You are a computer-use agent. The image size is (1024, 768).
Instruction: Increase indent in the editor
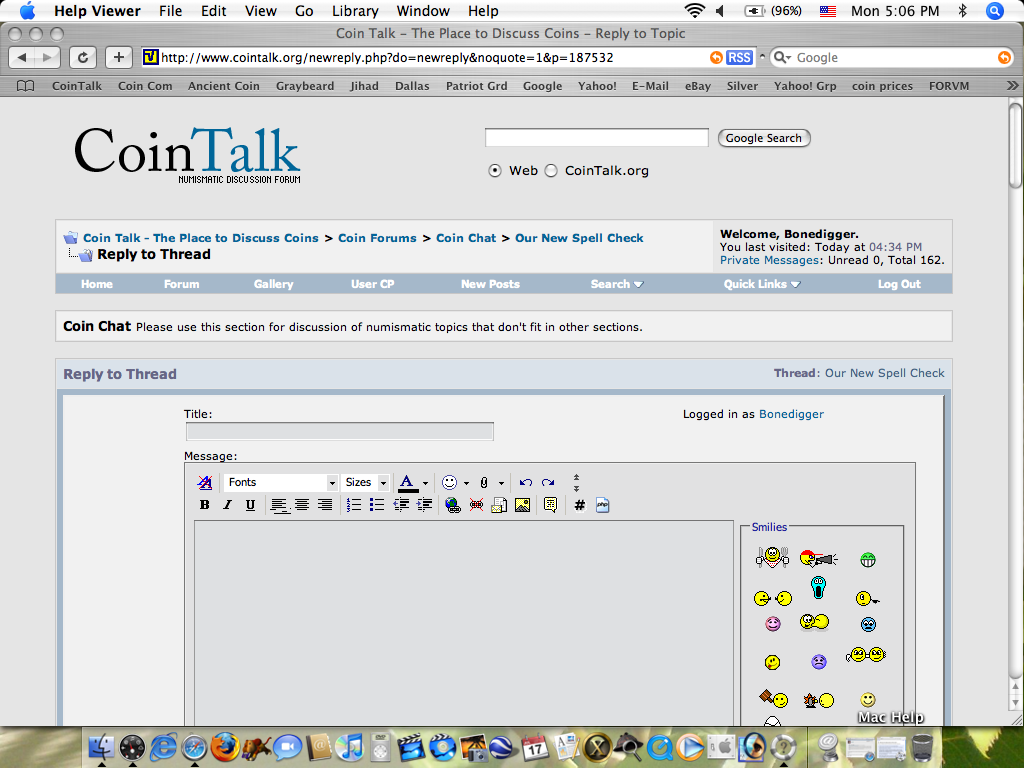(424, 505)
